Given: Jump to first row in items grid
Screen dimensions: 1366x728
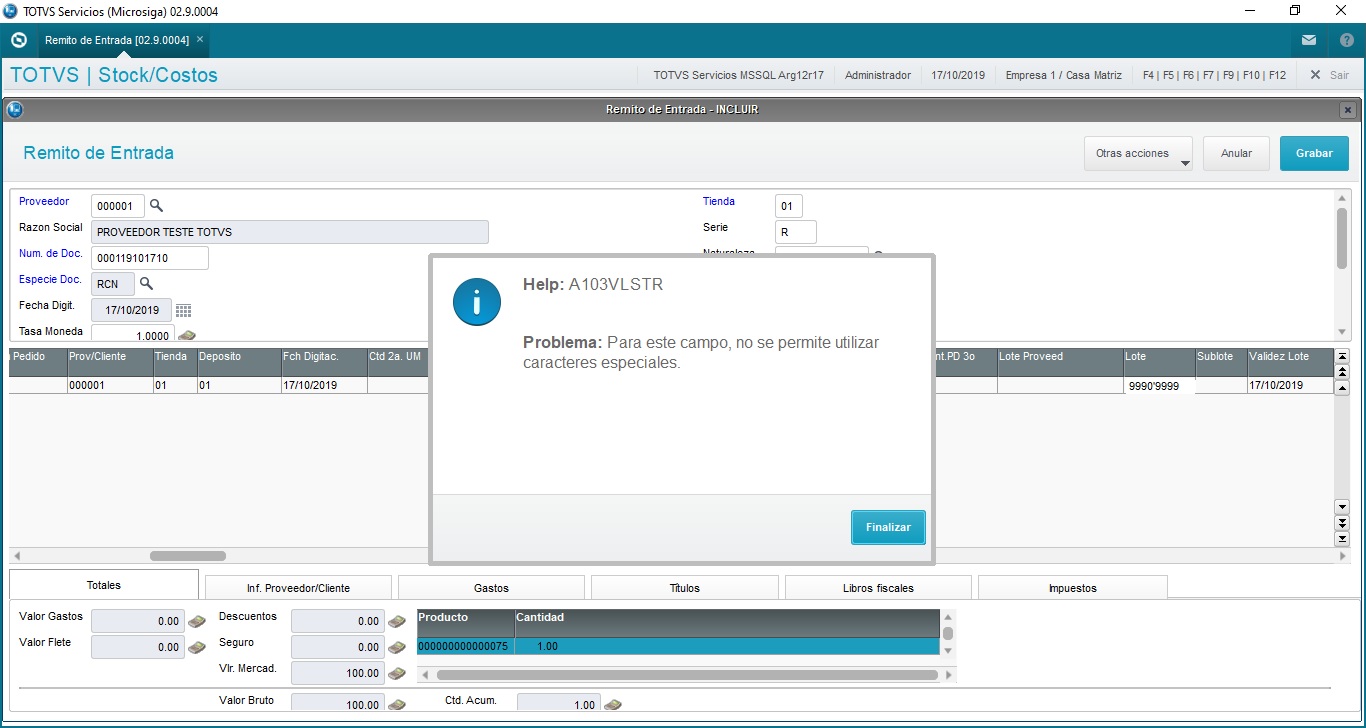Looking at the screenshot, I should [1342, 356].
